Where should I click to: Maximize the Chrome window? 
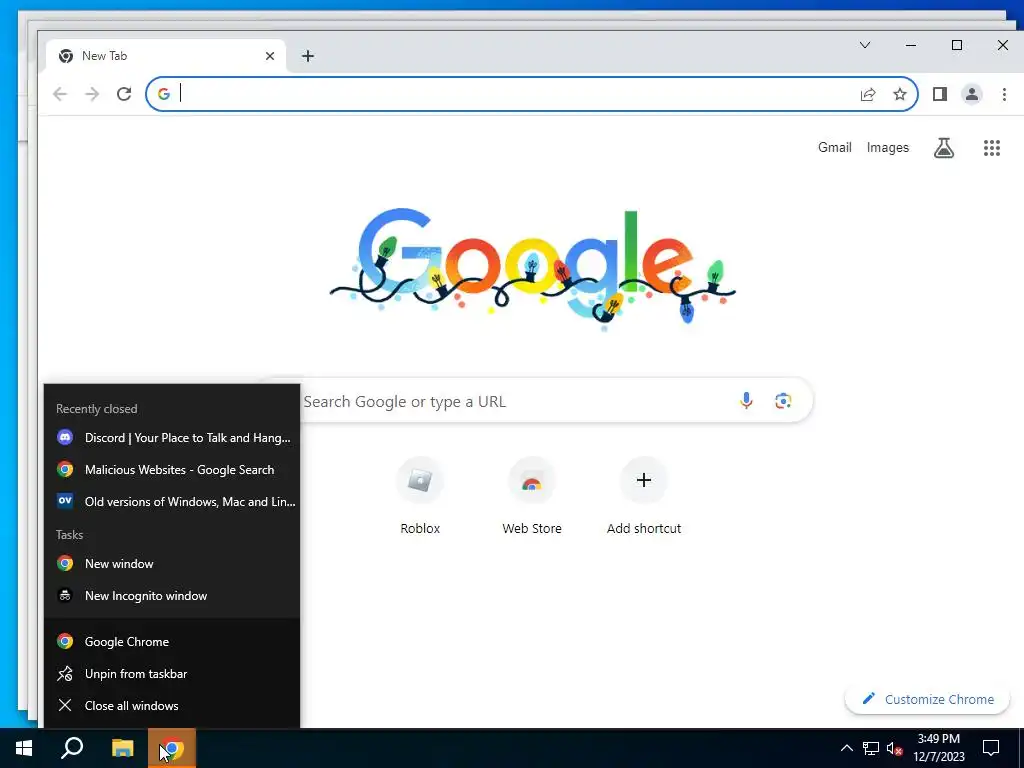(x=957, y=45)
